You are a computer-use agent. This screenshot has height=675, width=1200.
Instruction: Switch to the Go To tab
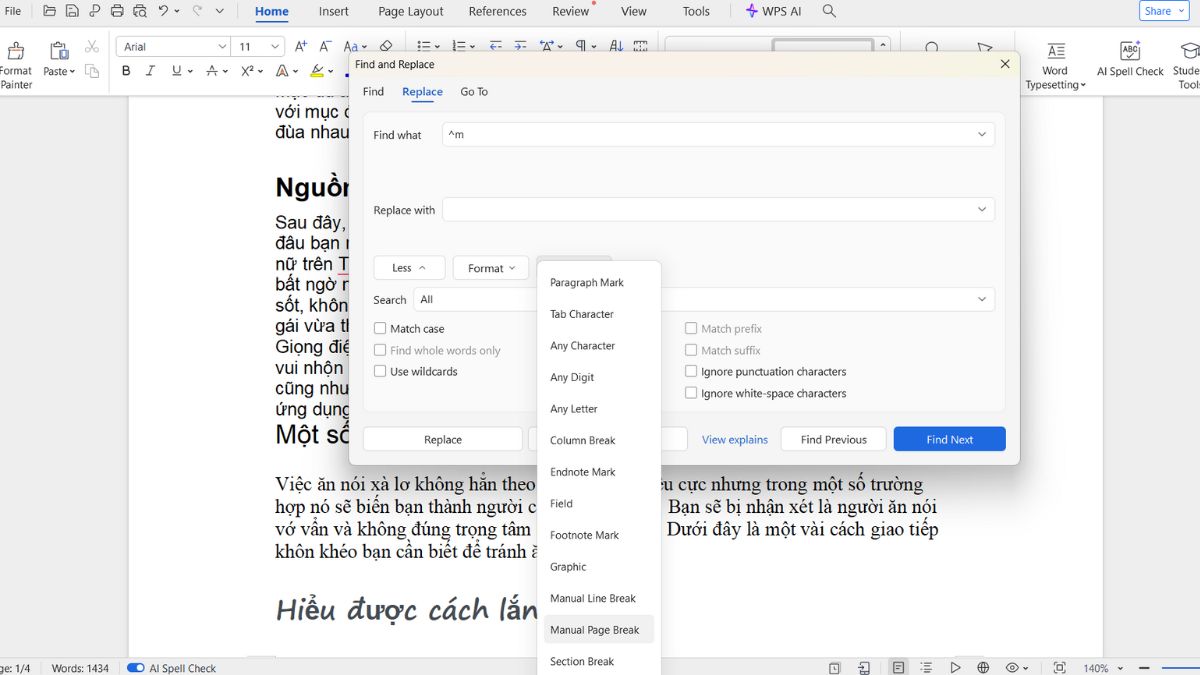pyautogui.click(x=474, y=91)
